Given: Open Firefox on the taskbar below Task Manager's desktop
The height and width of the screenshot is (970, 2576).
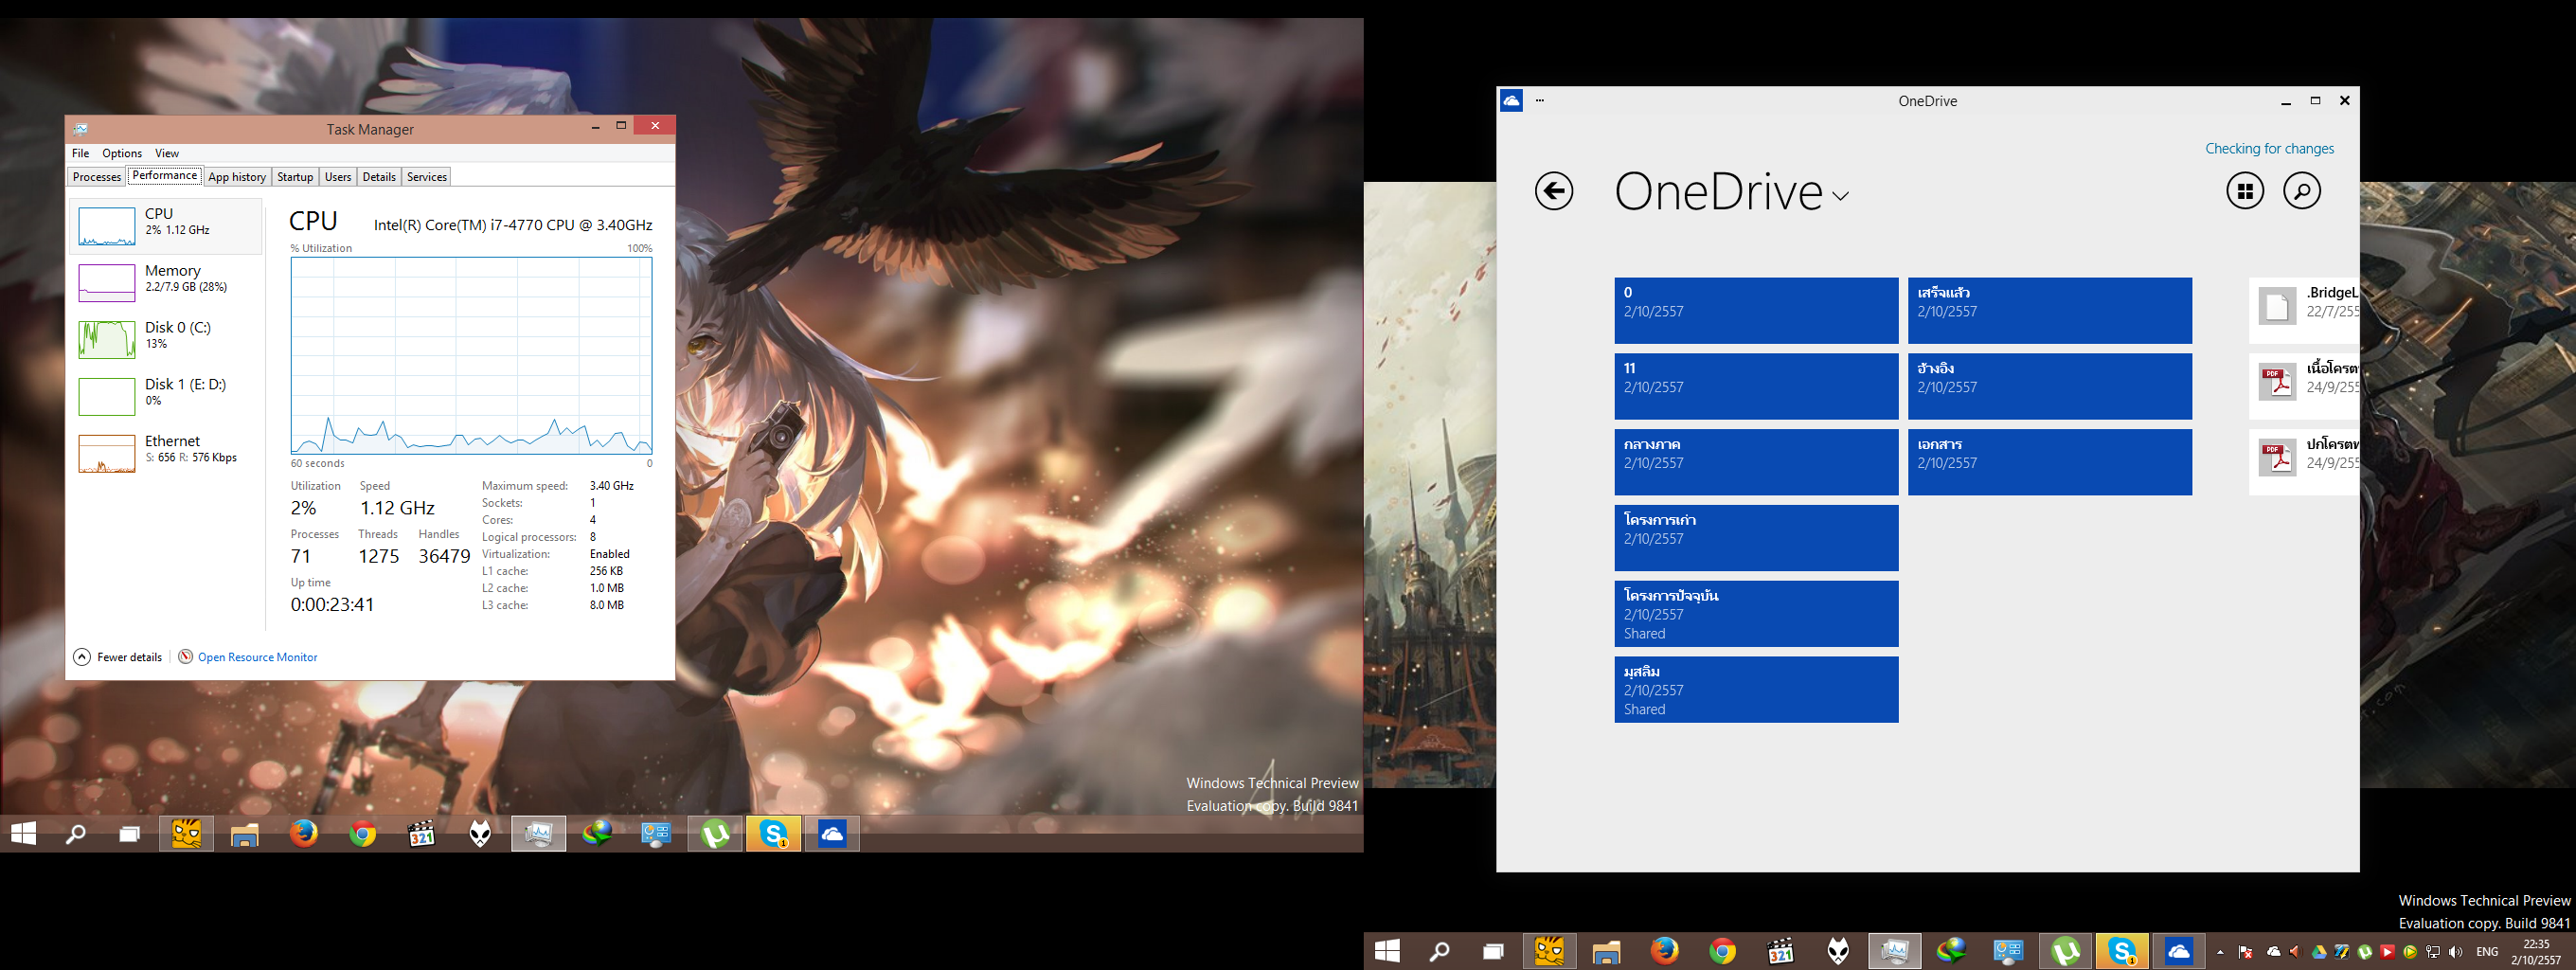Looking at the screenshot, I should point(304,833).
